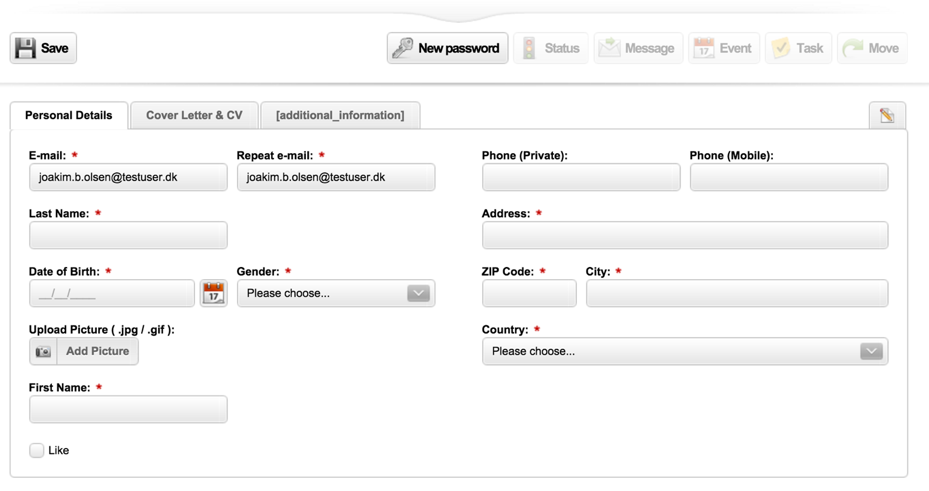This screenshot has height=491, width=929.
Task: Click the ZIP Code field
Action: [x=529, y=293]
